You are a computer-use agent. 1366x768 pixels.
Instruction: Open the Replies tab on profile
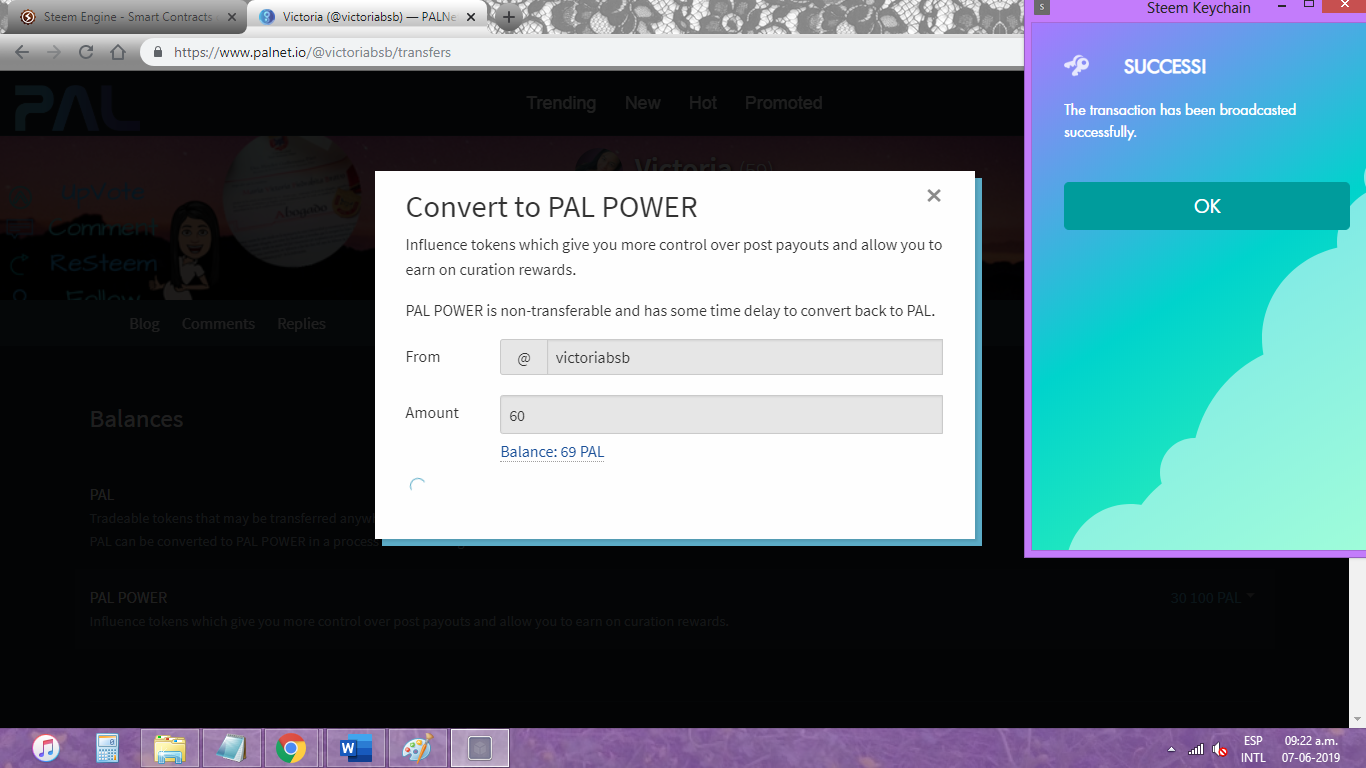click(301, 324)
